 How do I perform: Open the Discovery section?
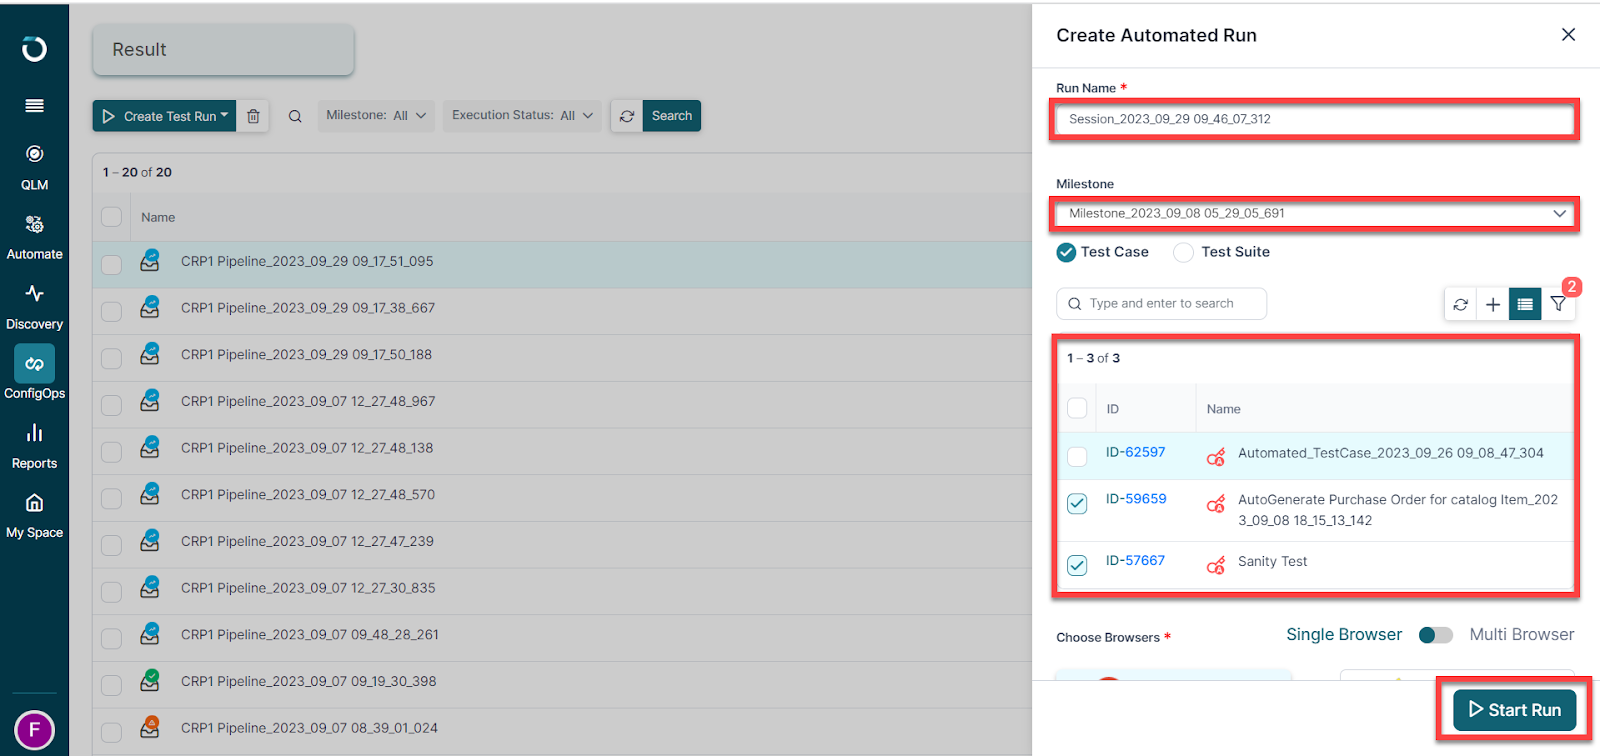pyautogui.click(x=34, y=307)
